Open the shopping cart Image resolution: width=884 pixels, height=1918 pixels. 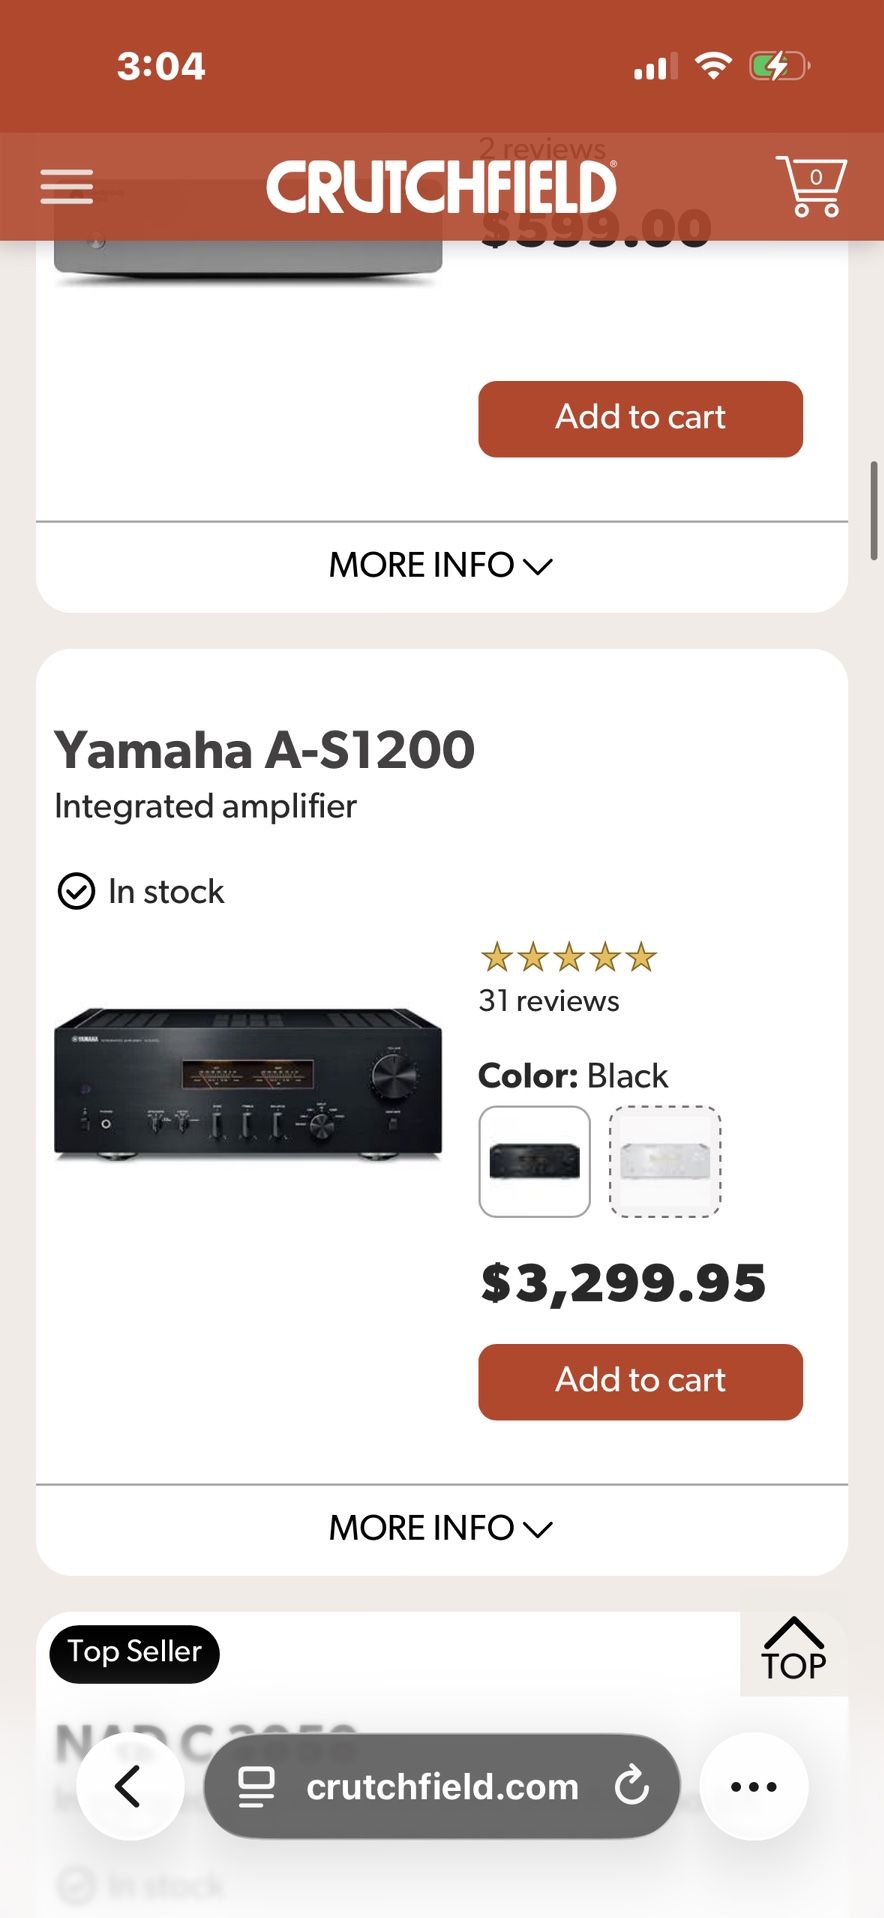(812, 186)
